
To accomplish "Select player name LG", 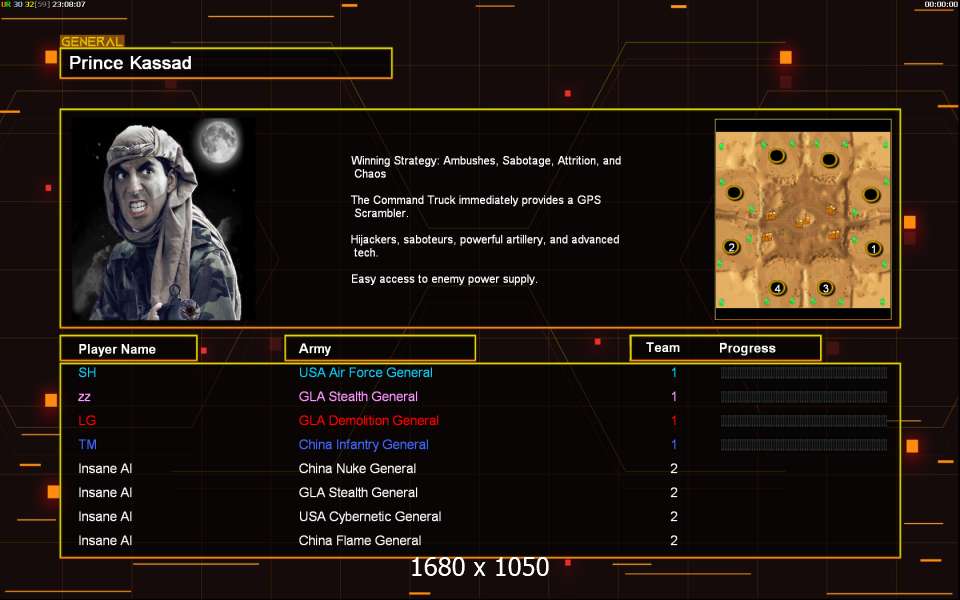I will click(87, 421).
